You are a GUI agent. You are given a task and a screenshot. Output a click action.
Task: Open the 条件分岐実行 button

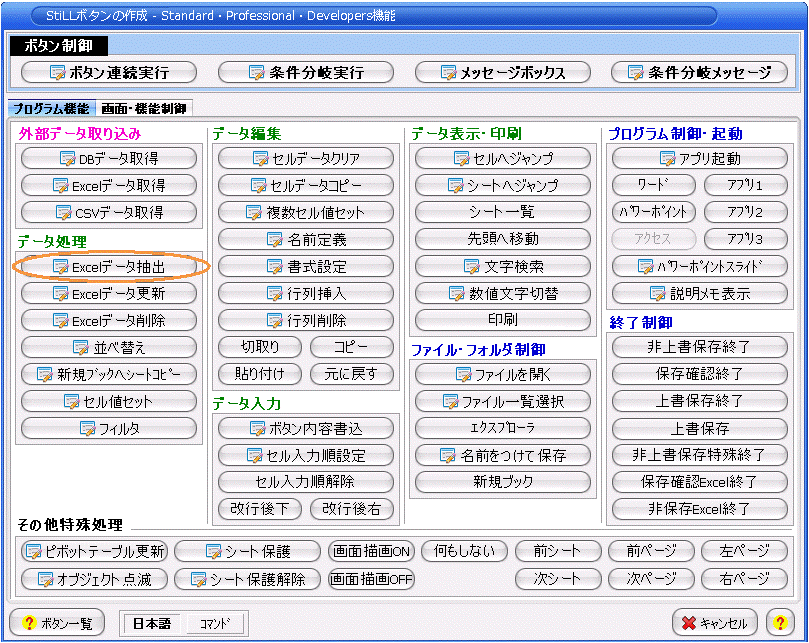tap(306, 72)
